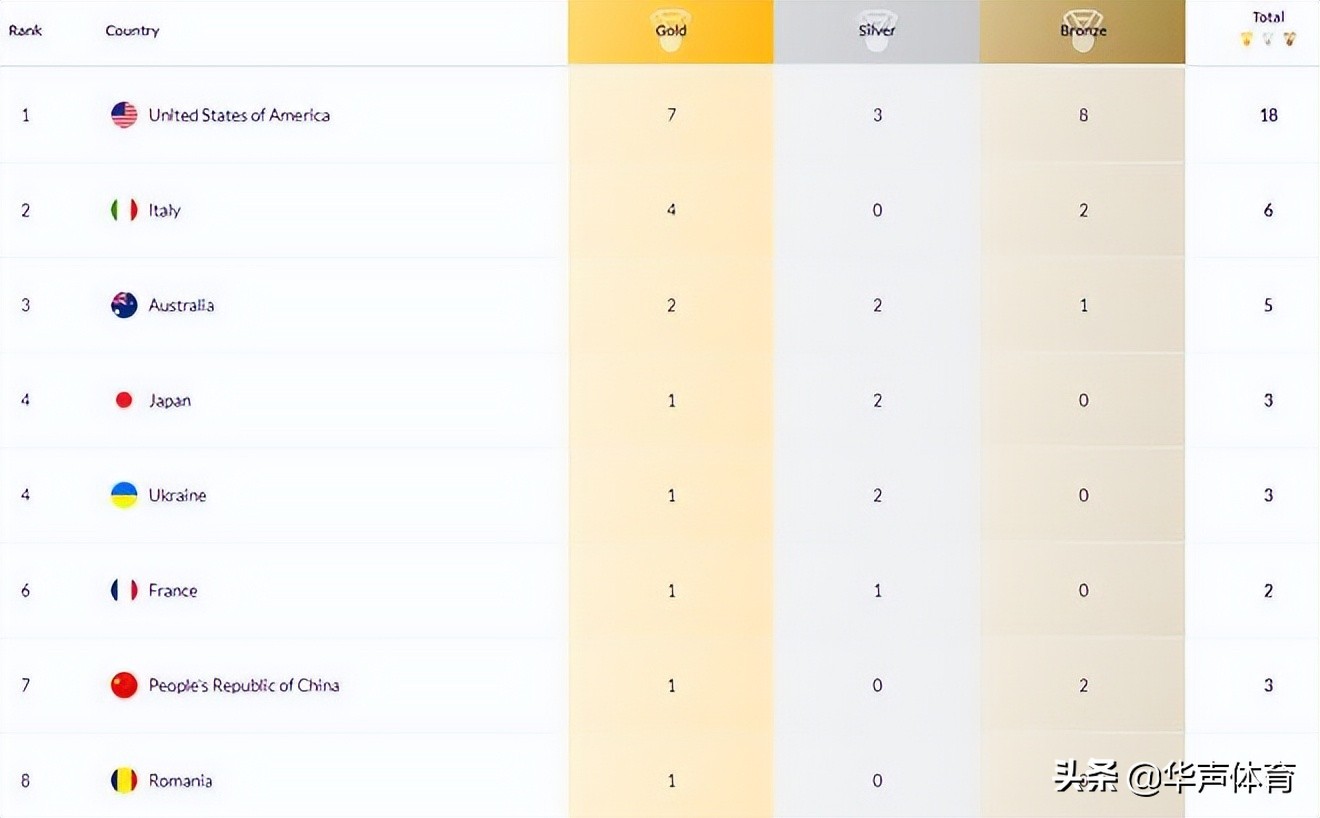Click the Country column header

[132, 31]
